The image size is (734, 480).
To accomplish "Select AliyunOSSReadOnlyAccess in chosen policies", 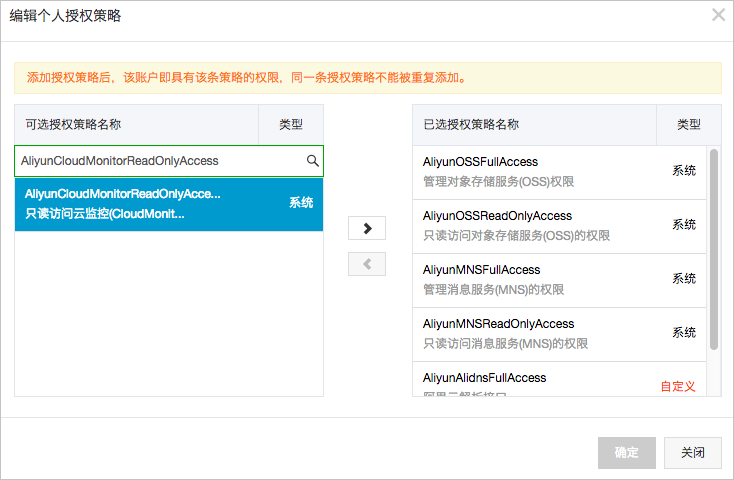I will pos(559,226).
